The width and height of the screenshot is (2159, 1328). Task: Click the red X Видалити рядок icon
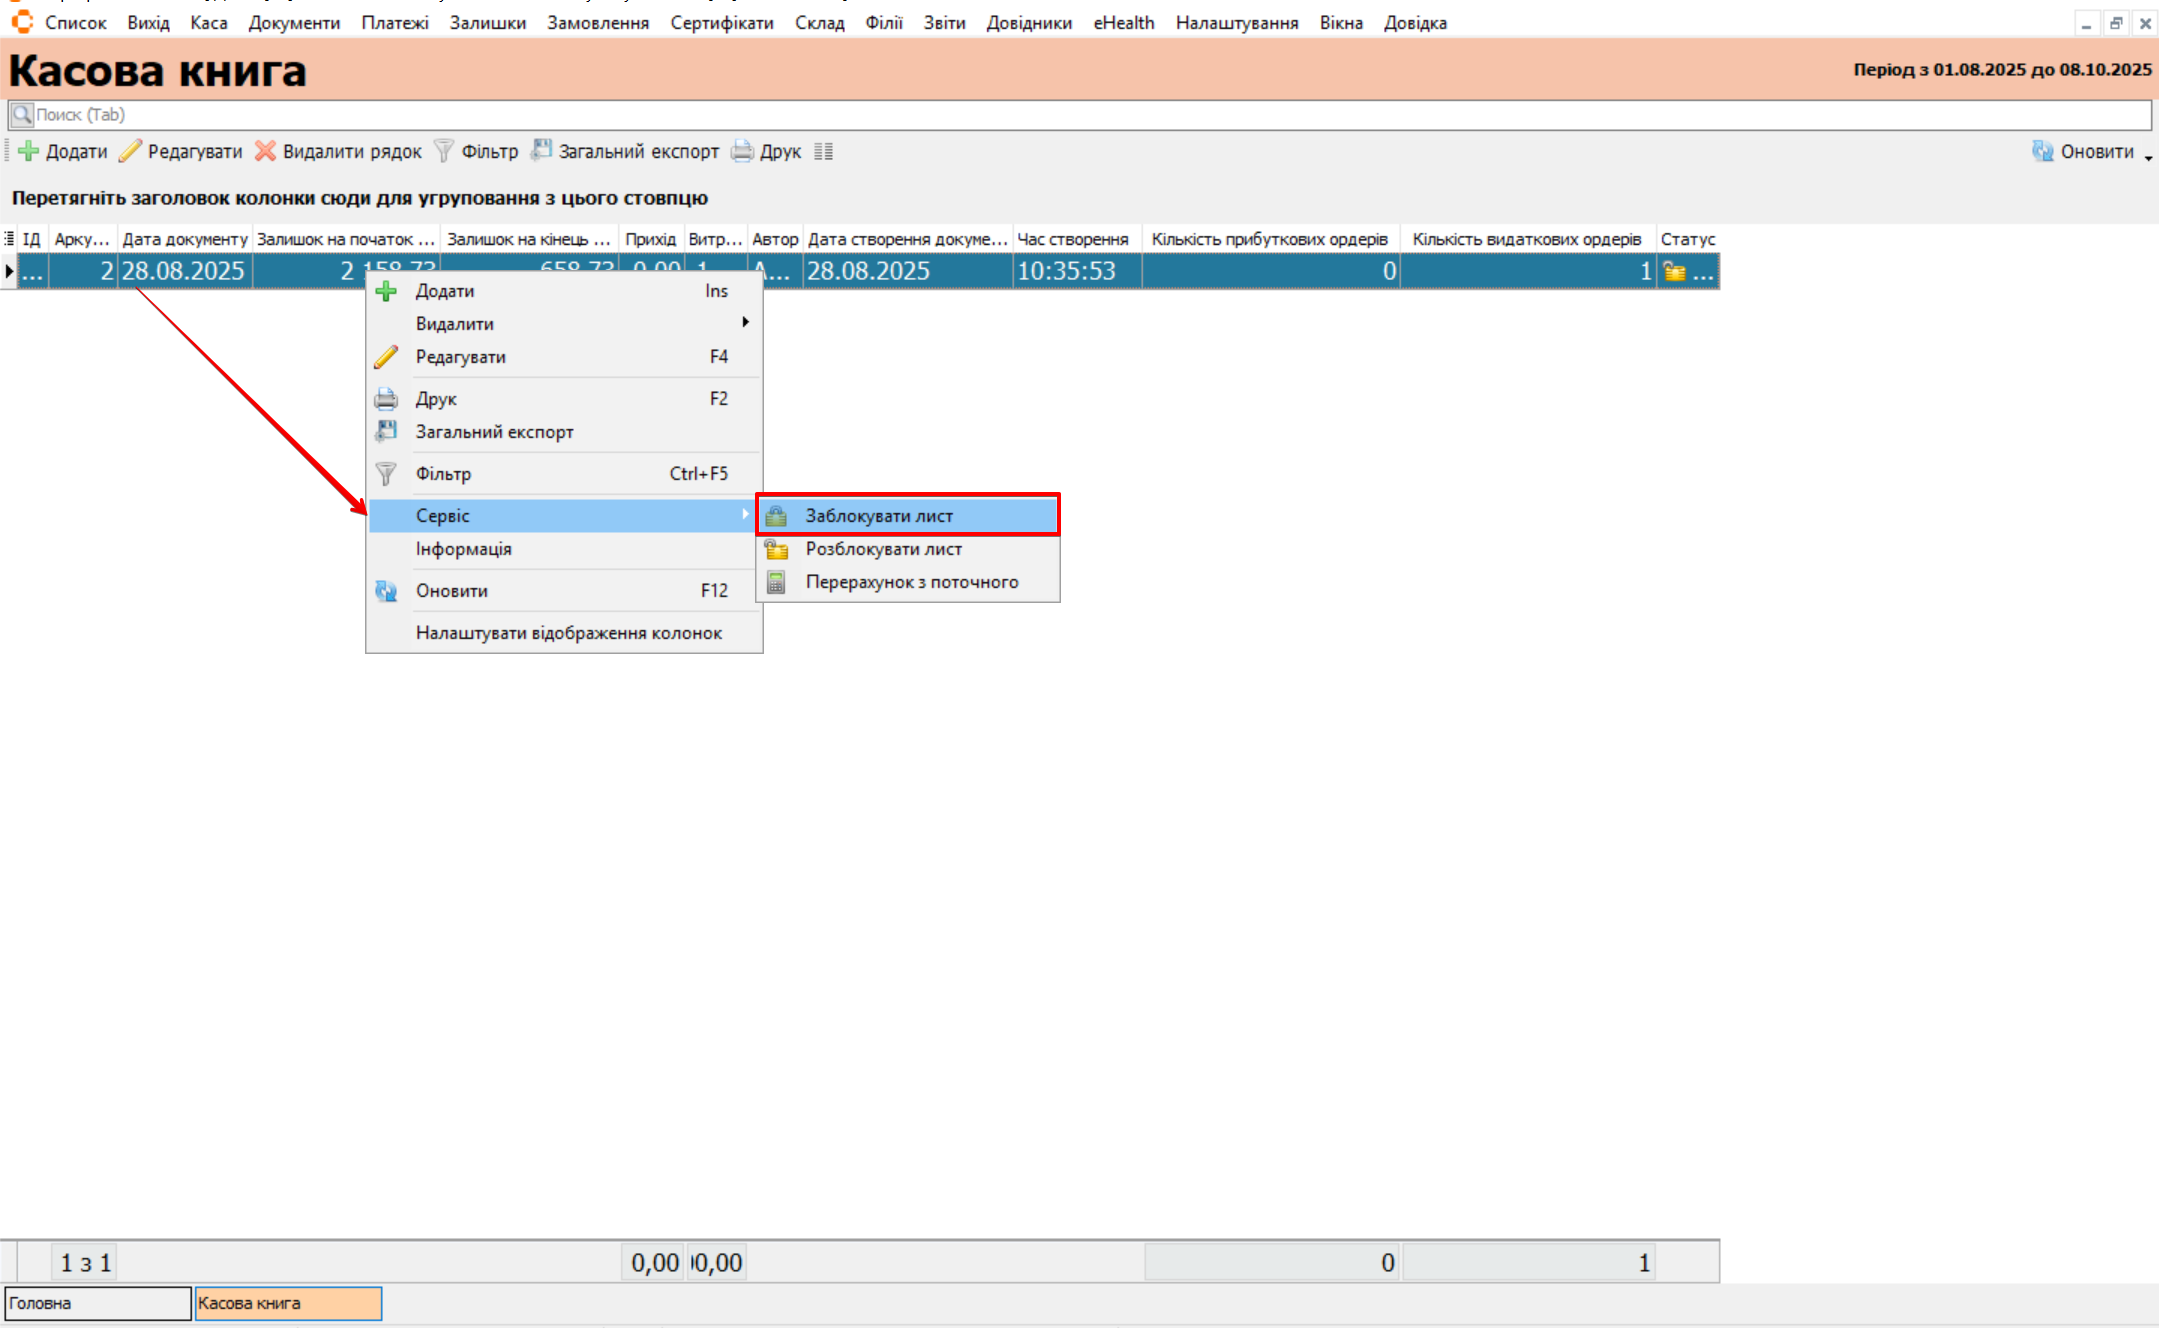(265, 151)
